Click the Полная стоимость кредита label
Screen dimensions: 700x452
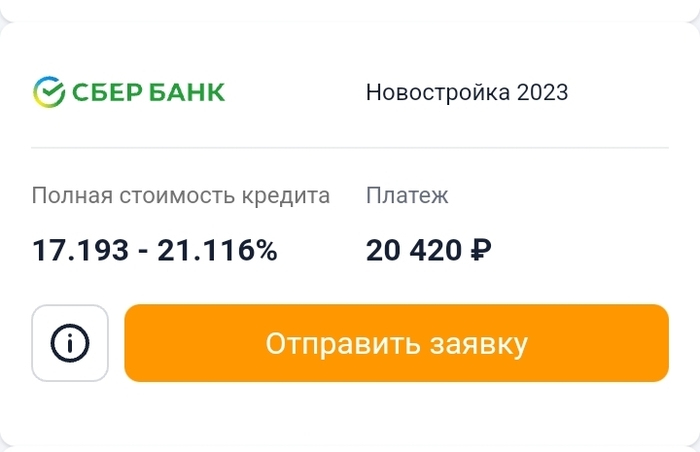point(181,195)
